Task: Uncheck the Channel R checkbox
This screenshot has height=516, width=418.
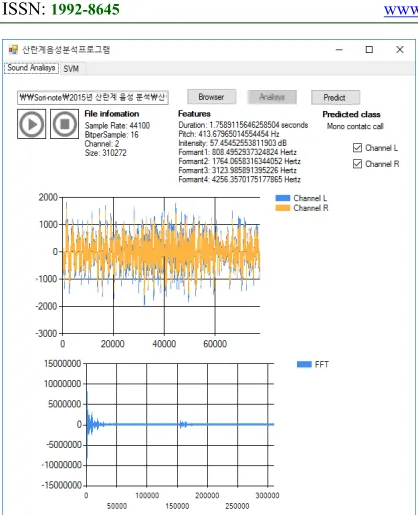Action: (357, 164)
